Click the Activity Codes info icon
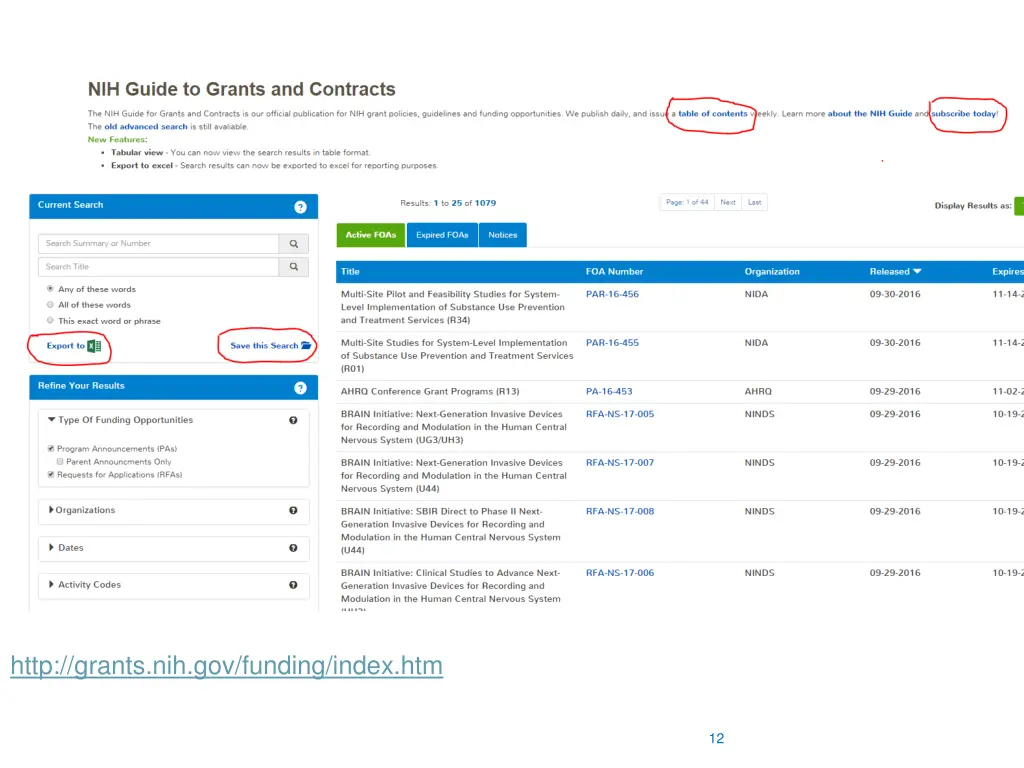 pyautogui.click(x=293, y=585)
